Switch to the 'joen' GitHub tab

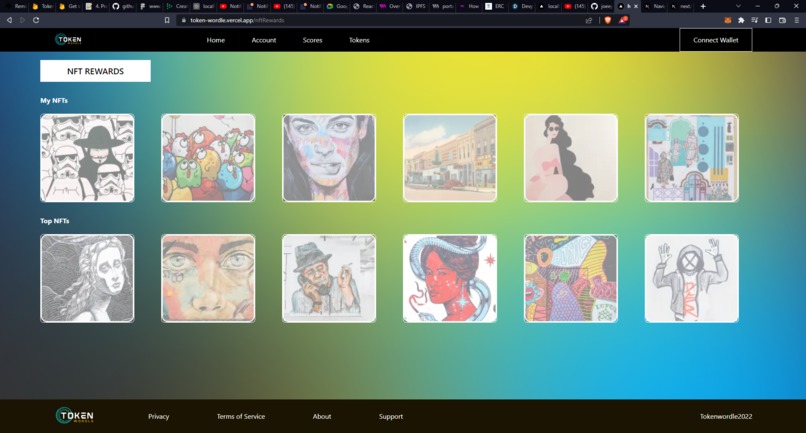[601, 6]
